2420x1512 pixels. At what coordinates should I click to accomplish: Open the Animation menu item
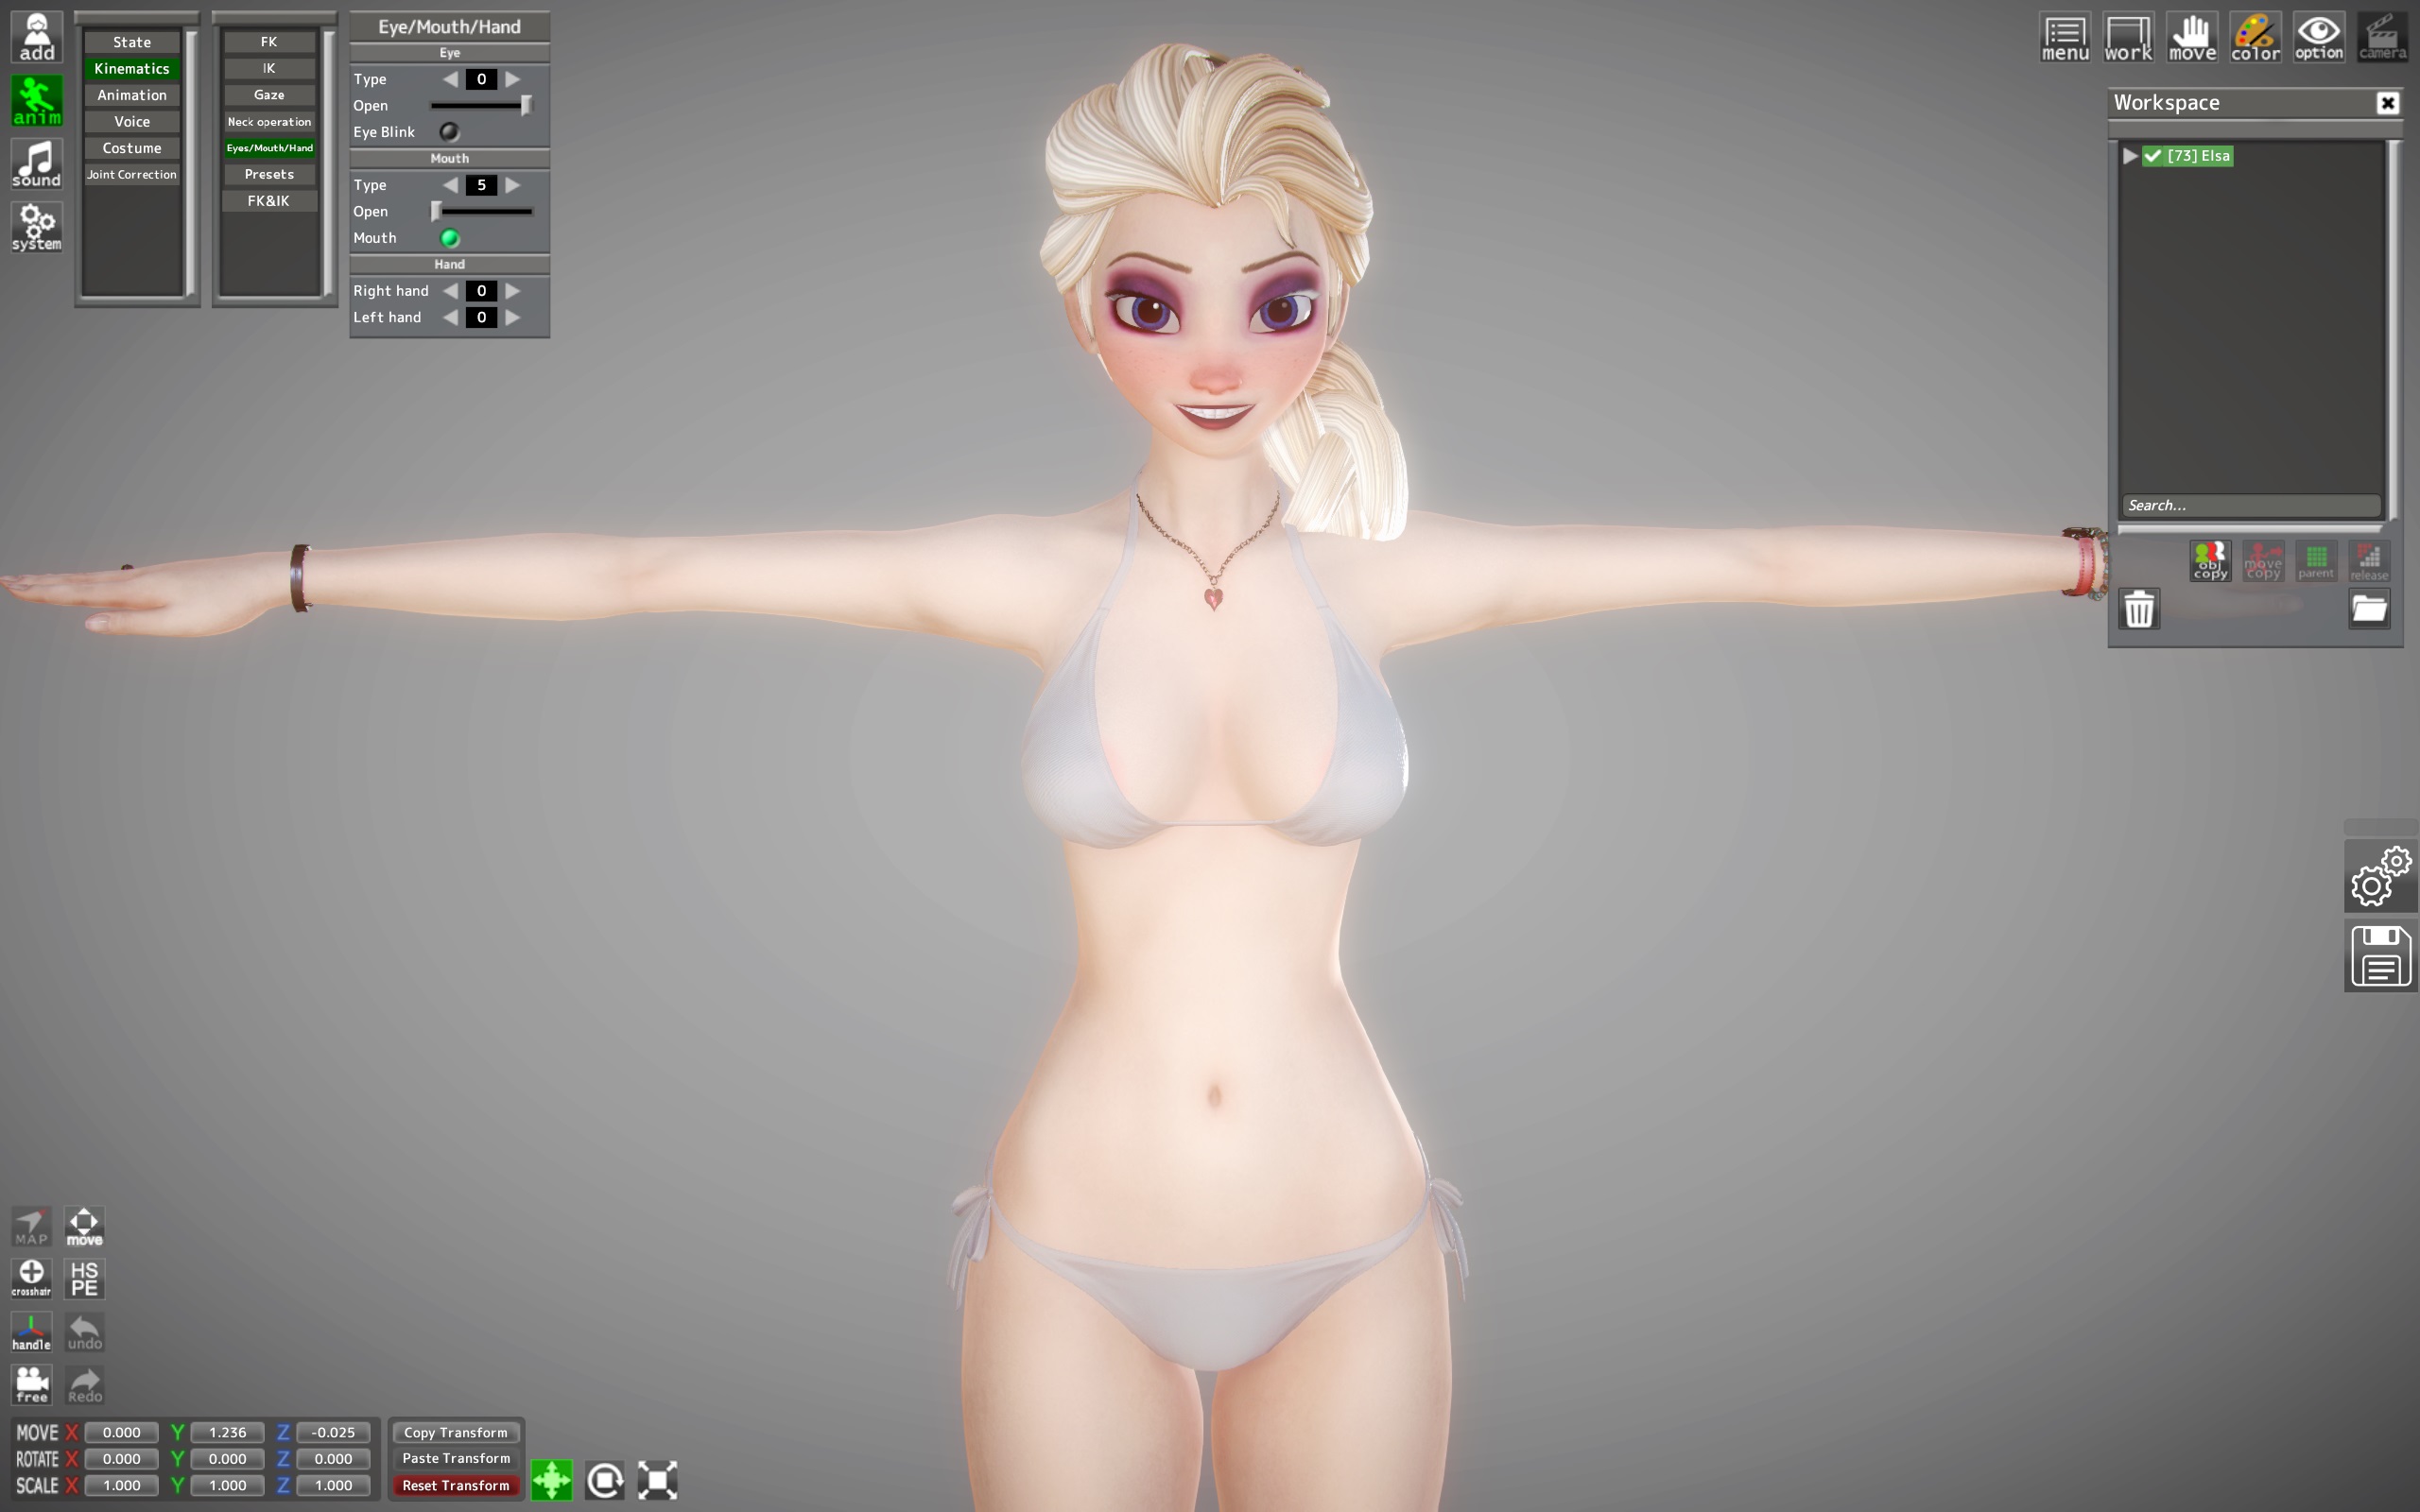click(132, 95)
